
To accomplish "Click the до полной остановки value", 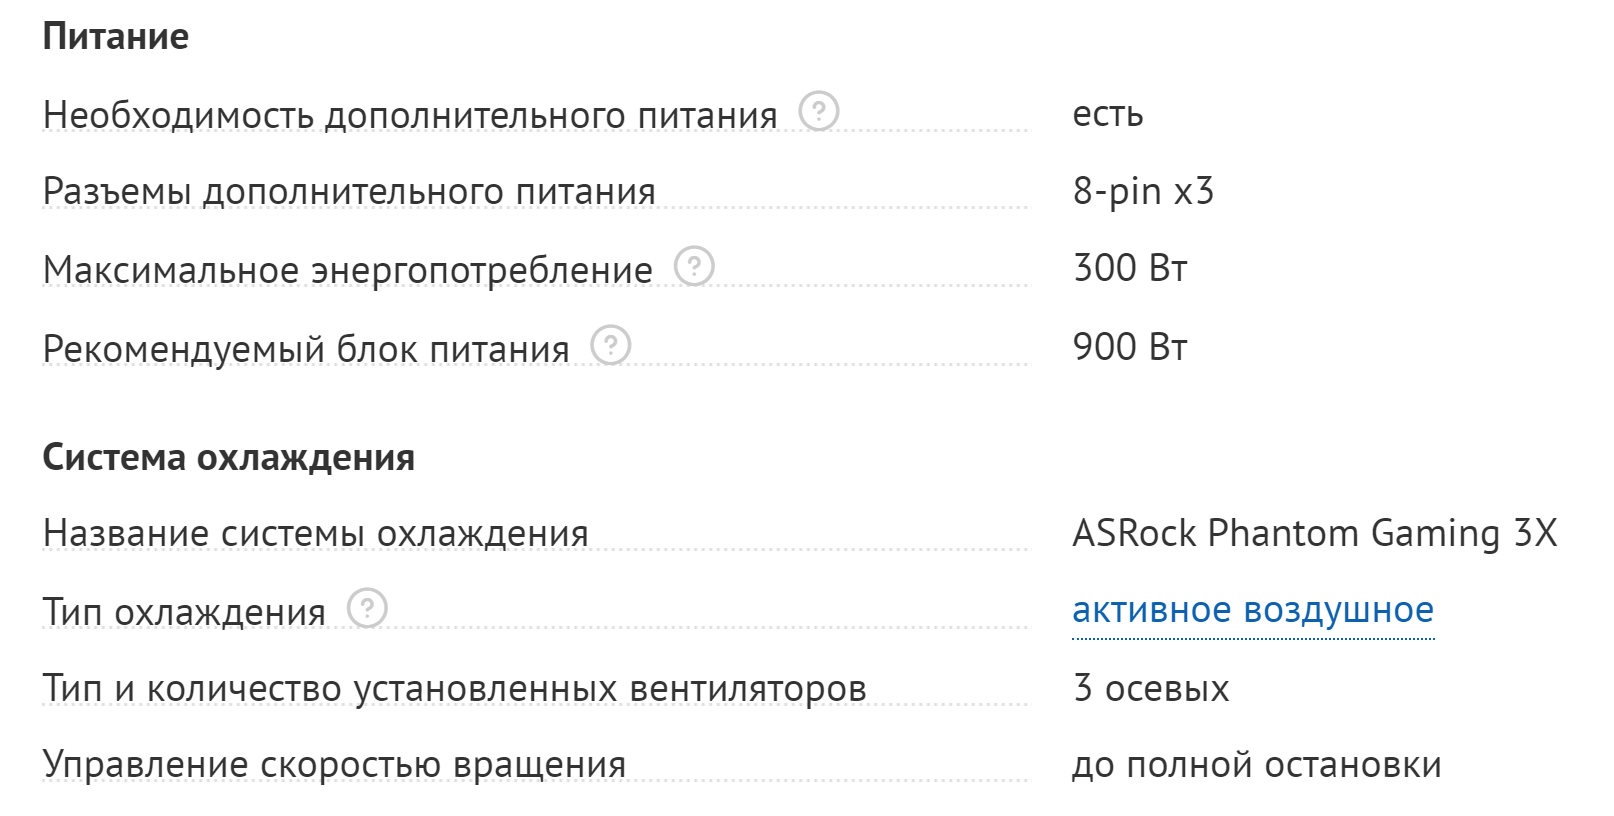I will (x=1256, y=765).
